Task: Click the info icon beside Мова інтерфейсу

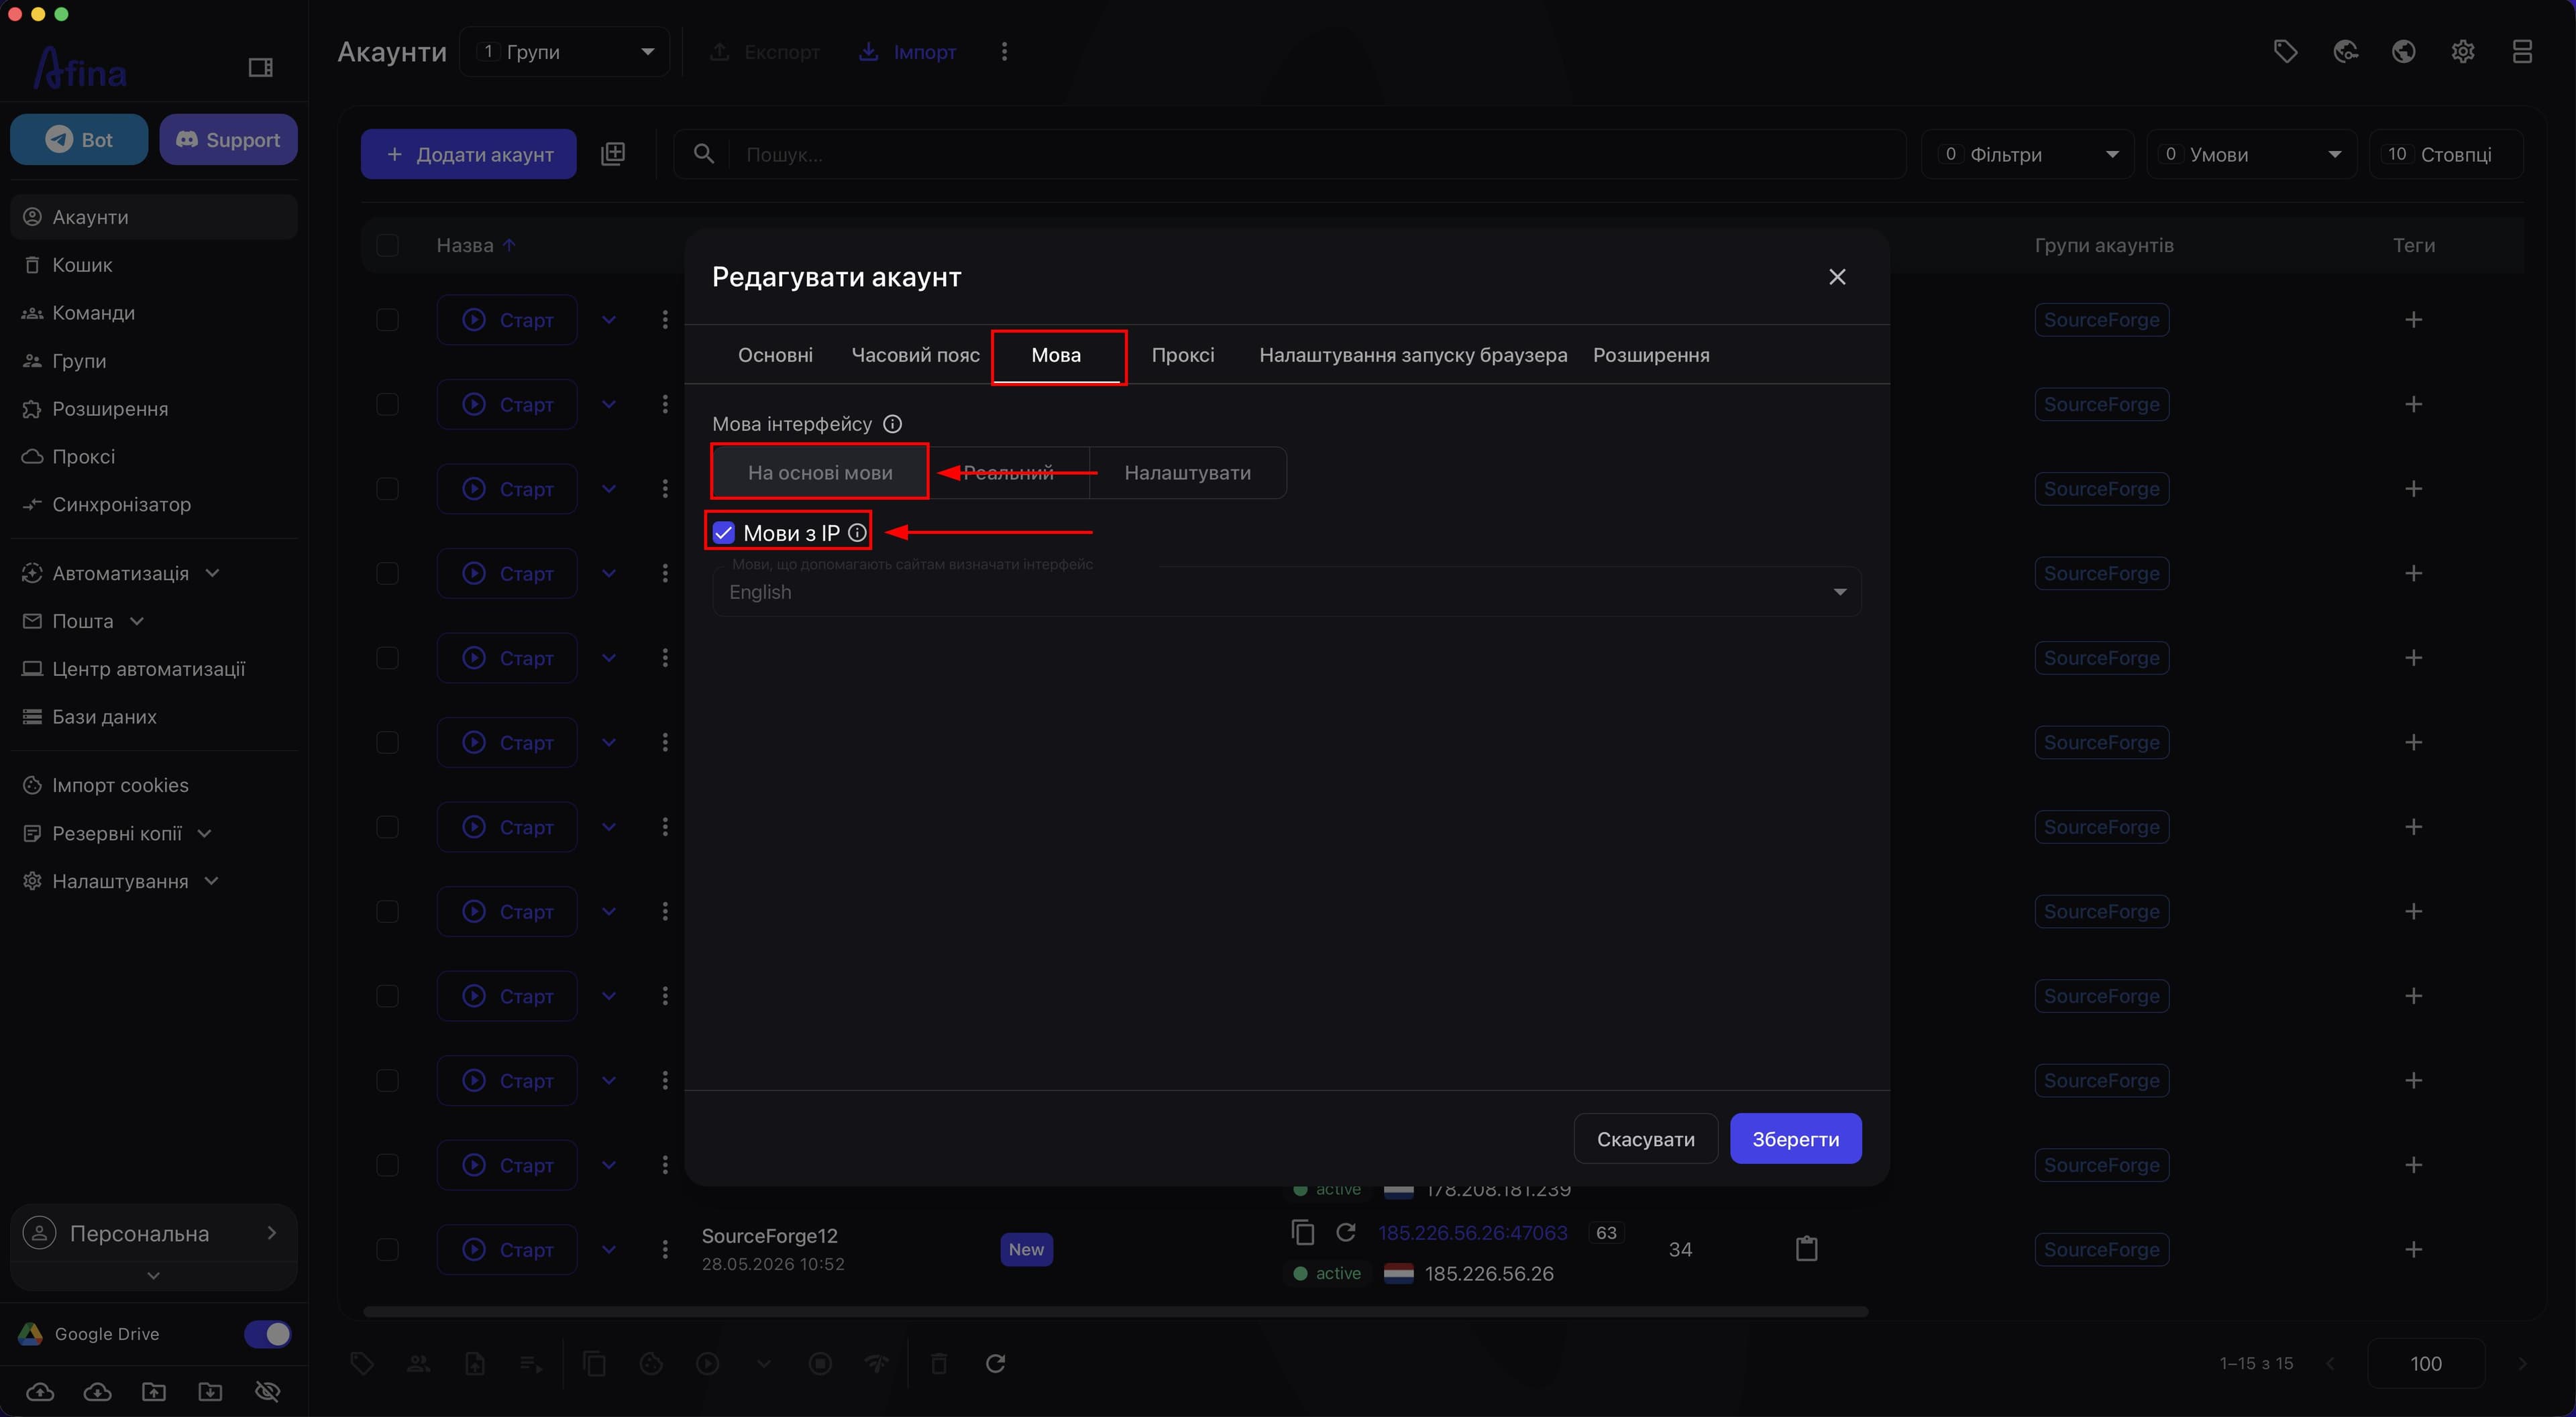Action: pyautogui.click(x=893, y=424)
